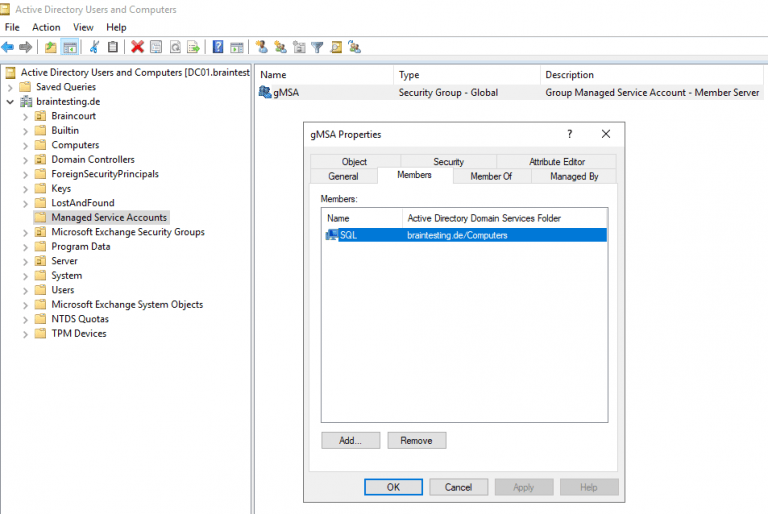The width and height of the screenshot is (768, 514).
Task: Click the blue Back arrow toolbar icon
Action: click(7, 47)
